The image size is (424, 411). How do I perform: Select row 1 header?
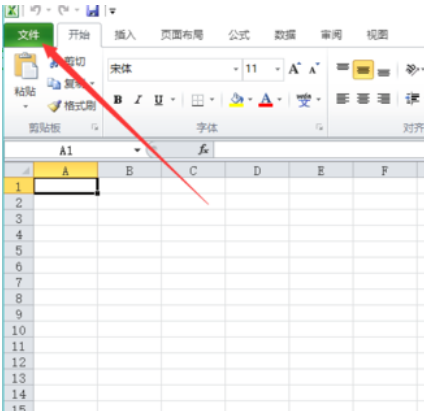pos(19,186)
